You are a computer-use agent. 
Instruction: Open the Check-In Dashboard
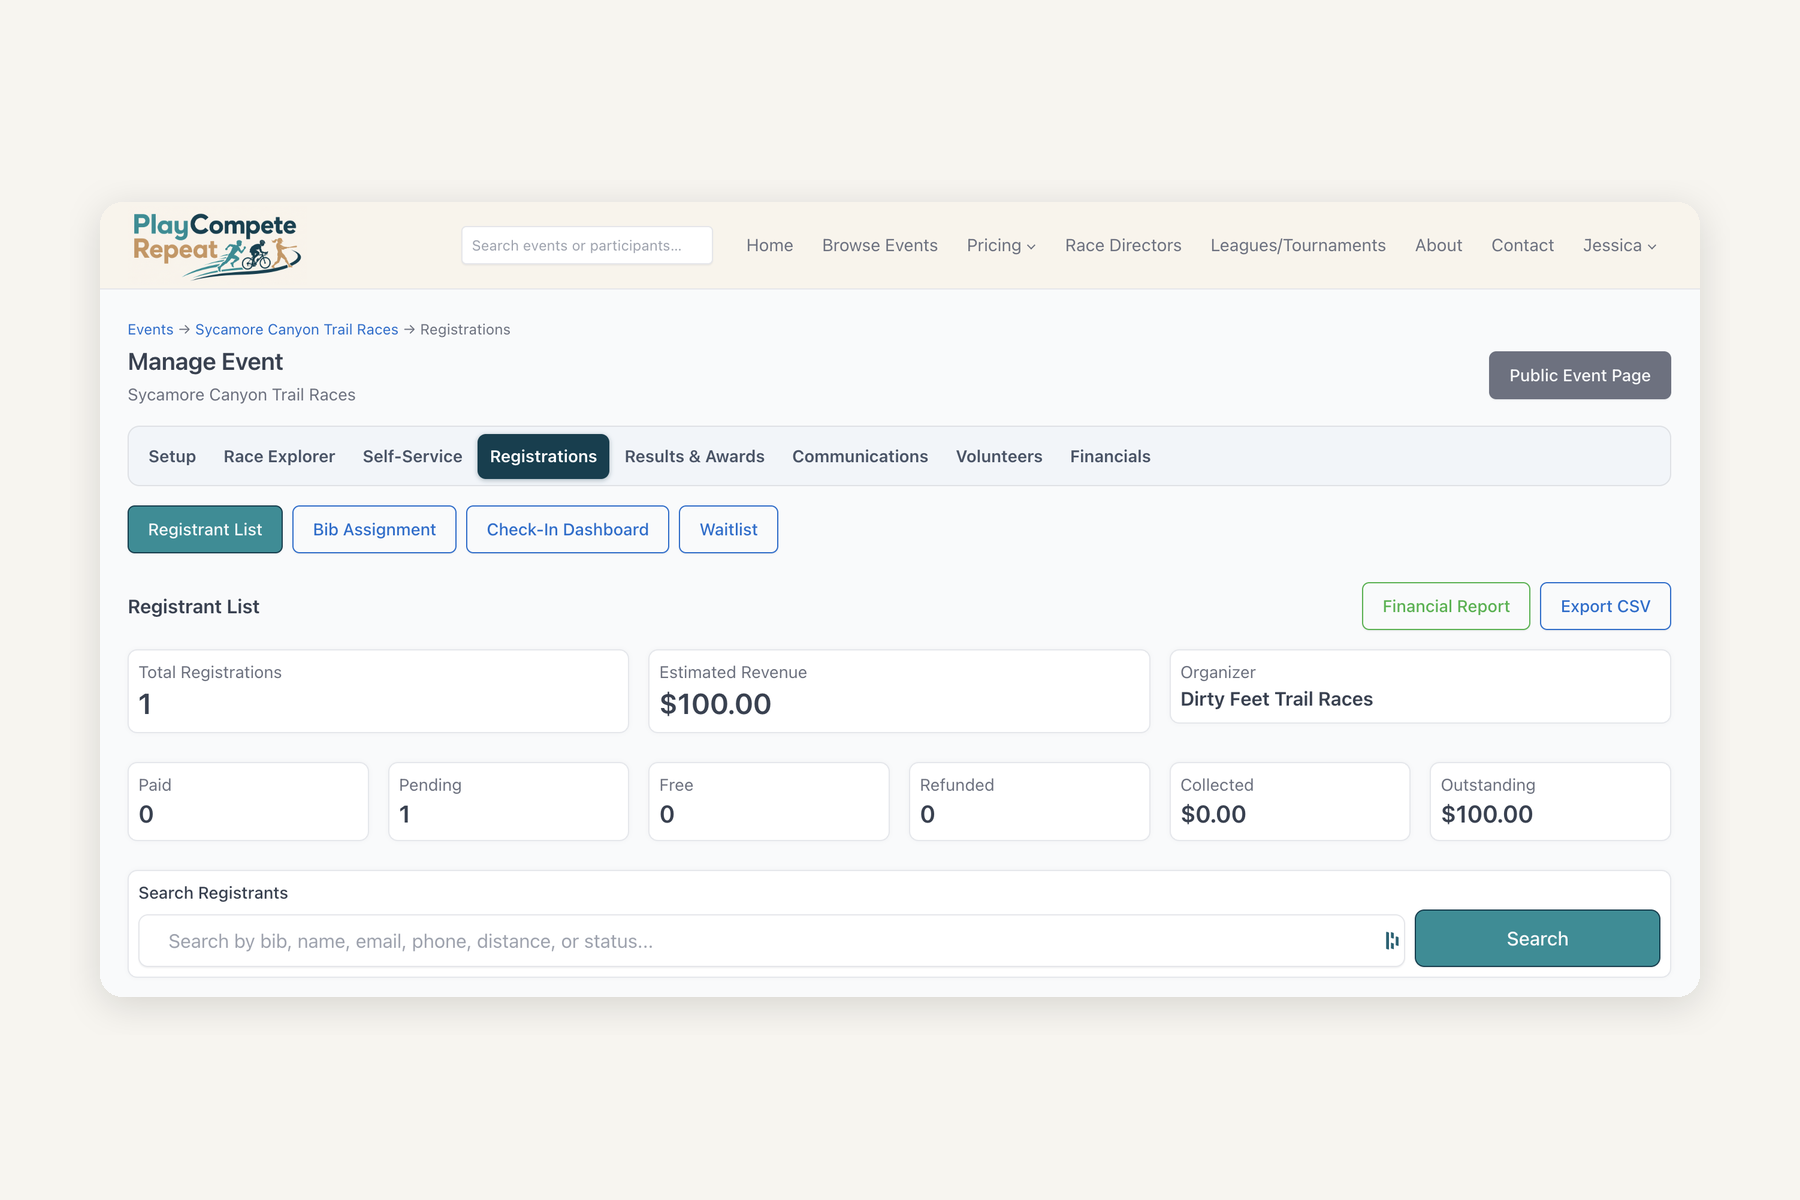pos(567,529)
